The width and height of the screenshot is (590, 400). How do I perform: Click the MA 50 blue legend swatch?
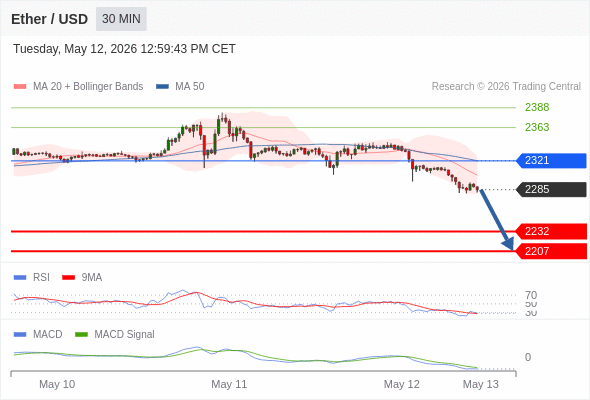point(162,87)
